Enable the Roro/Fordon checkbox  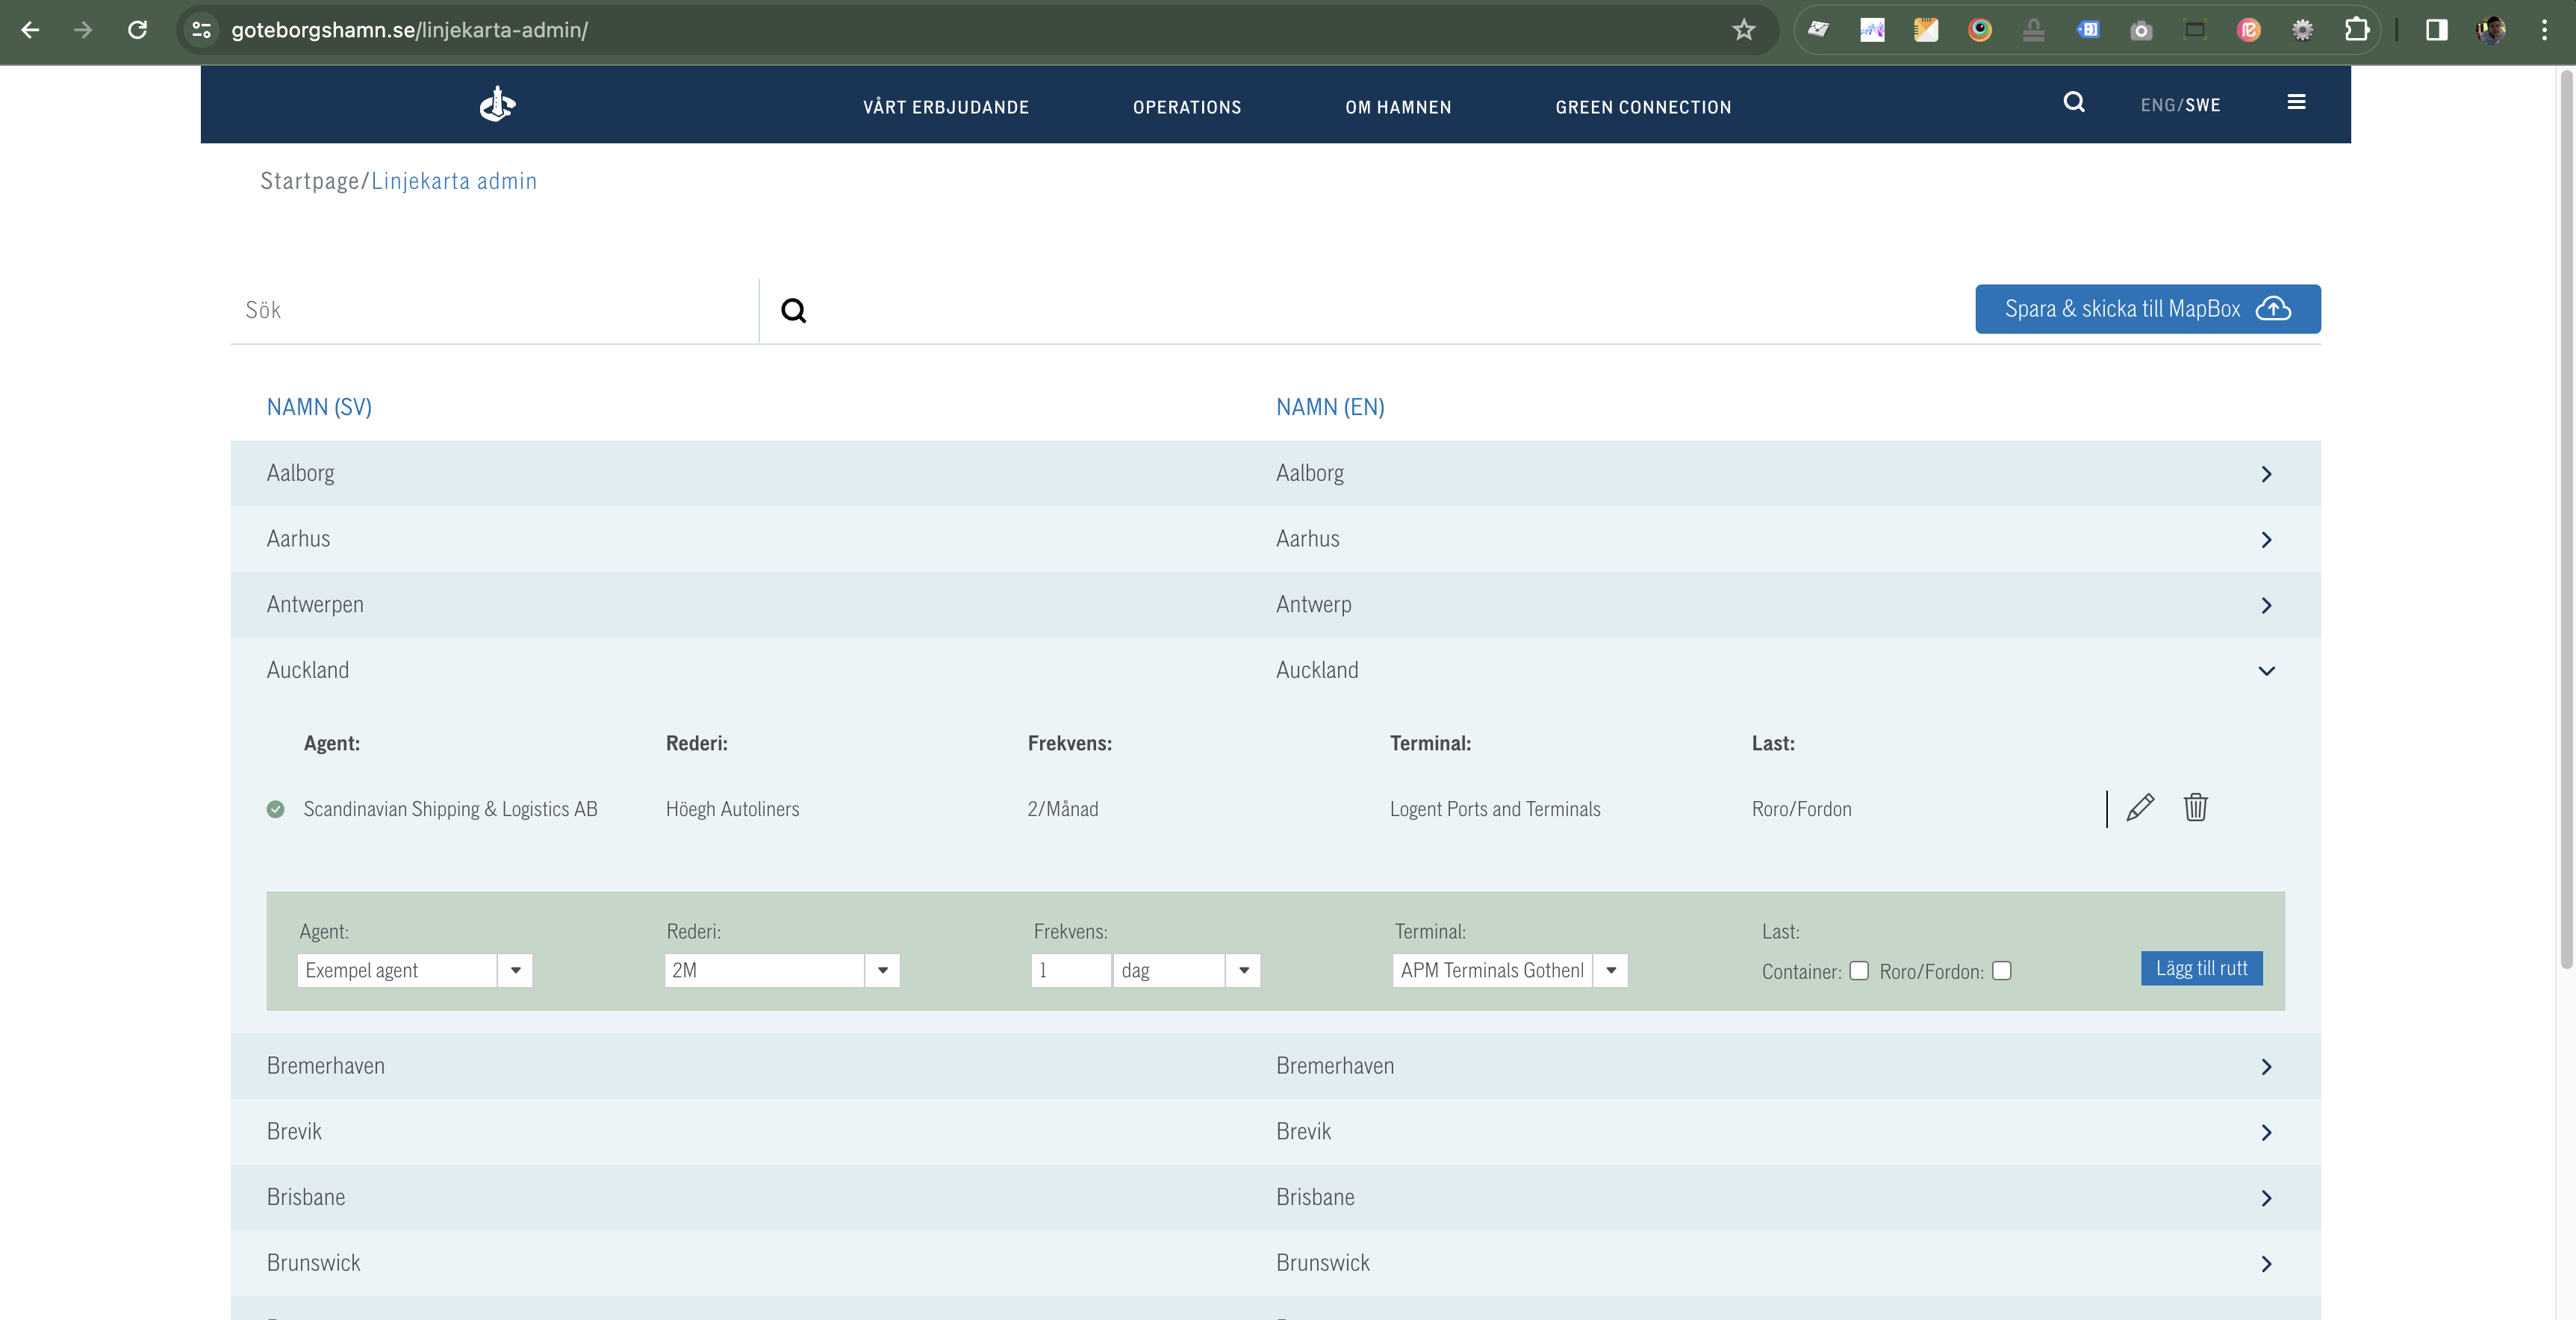(2001, 971)
